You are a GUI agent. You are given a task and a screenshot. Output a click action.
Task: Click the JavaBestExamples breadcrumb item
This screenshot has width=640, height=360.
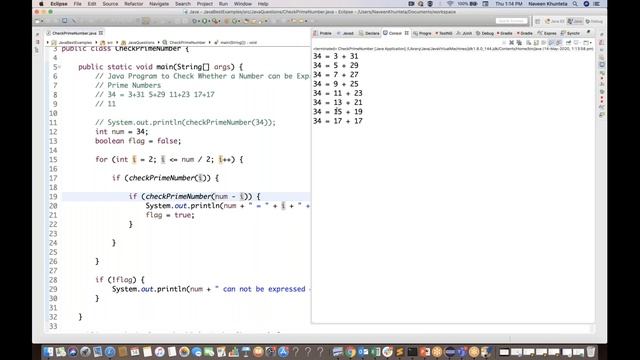click(72, 42)
